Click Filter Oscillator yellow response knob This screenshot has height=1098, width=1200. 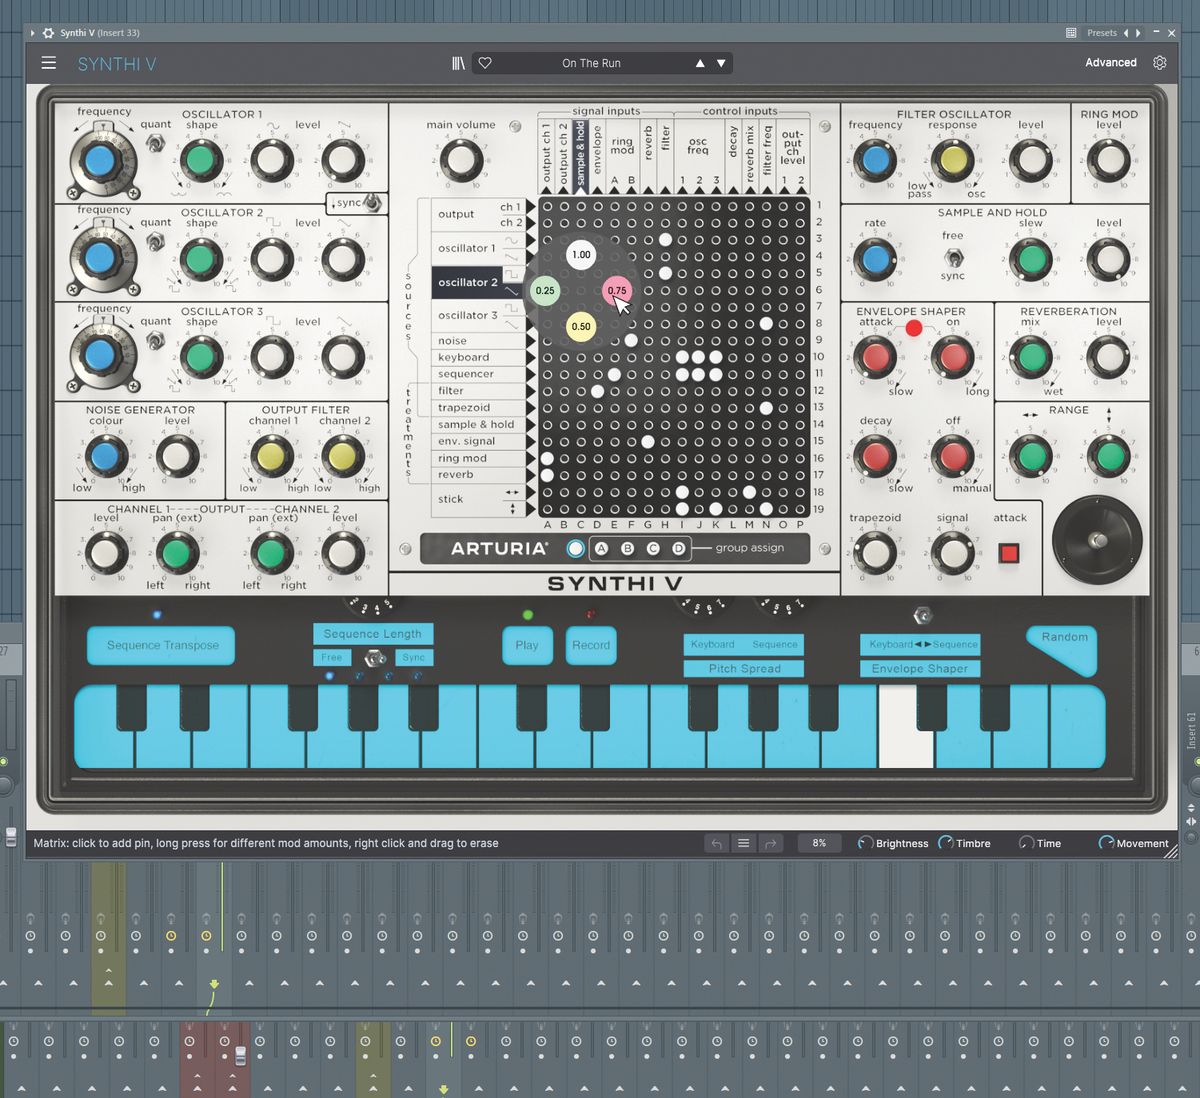[953, 159]
